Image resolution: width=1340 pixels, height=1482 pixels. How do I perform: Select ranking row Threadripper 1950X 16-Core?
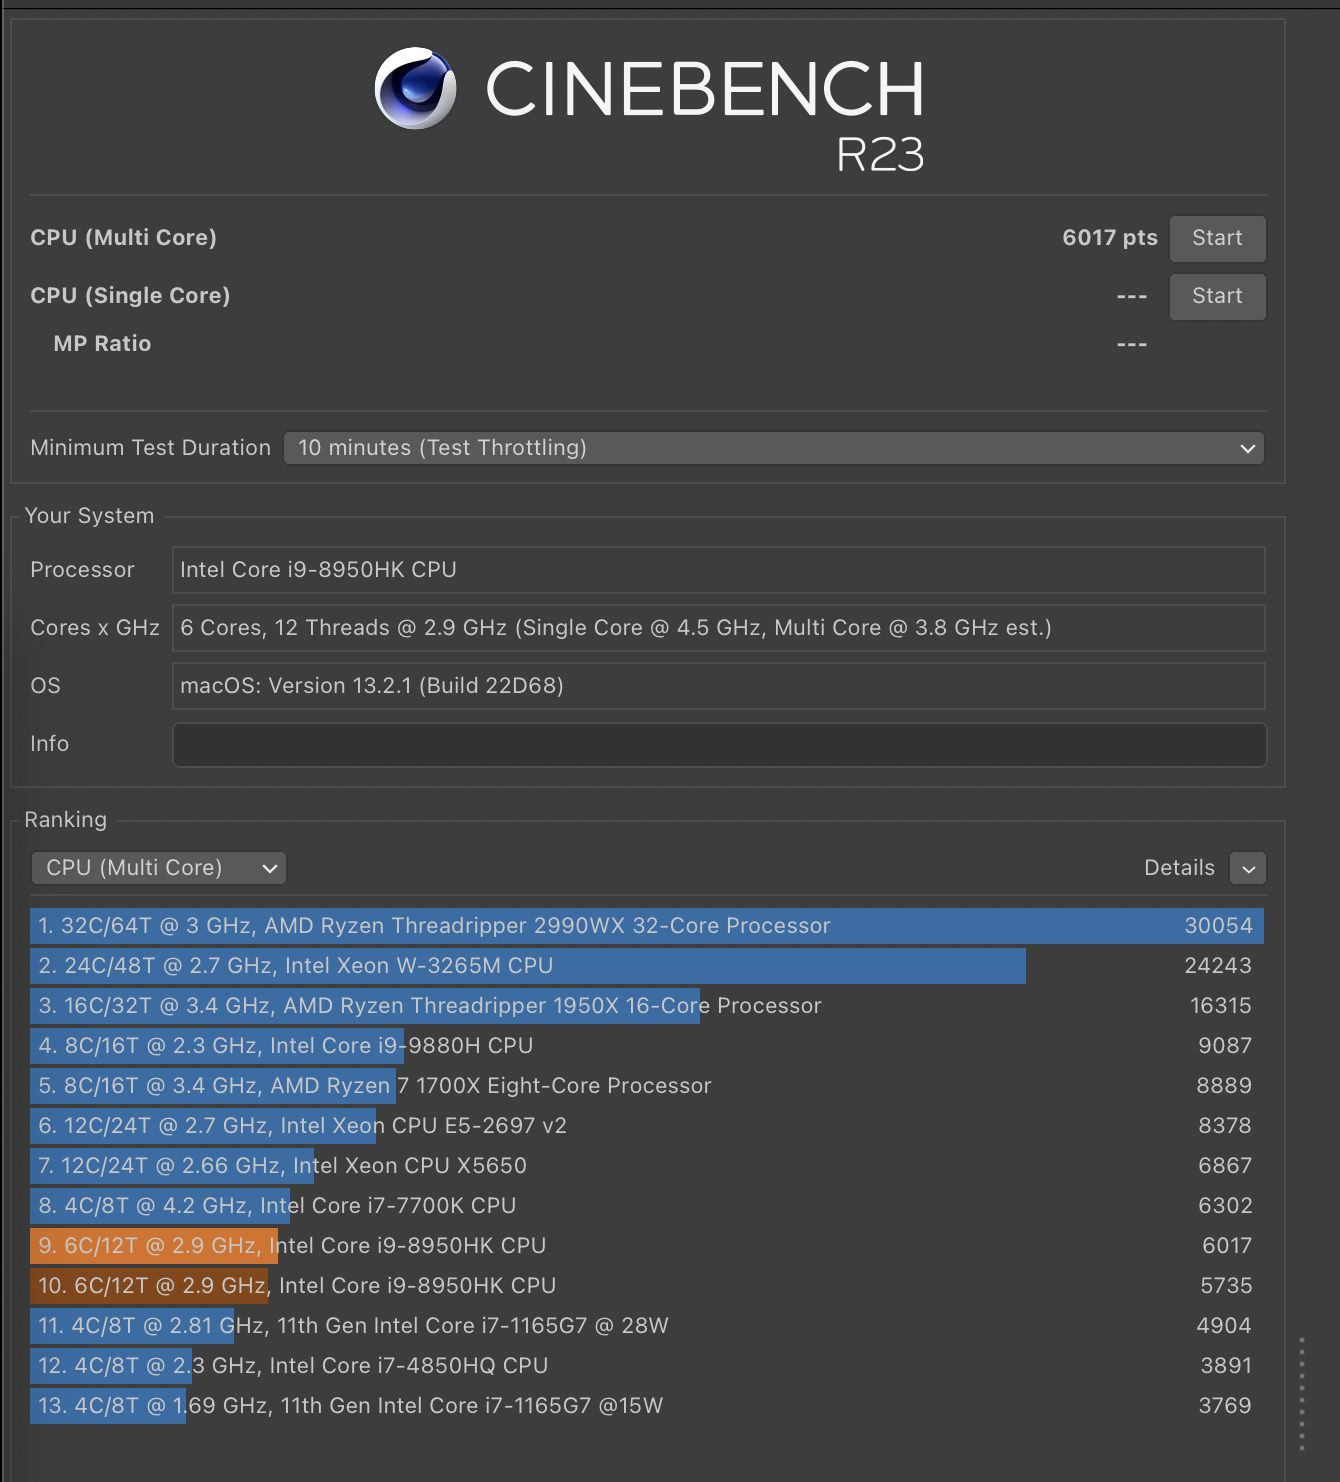pyautogui.click(x=647, y=1006)
